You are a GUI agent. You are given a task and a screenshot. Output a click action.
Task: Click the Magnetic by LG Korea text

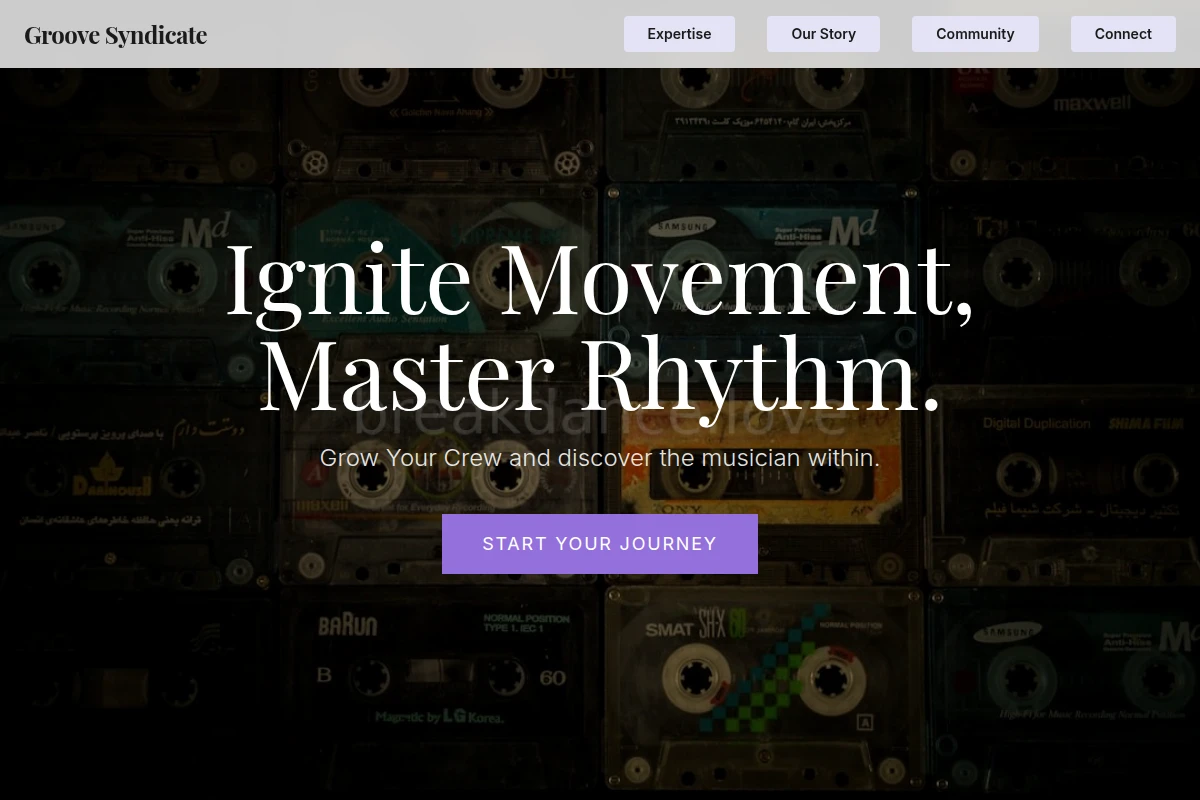(x=440, y=717)
